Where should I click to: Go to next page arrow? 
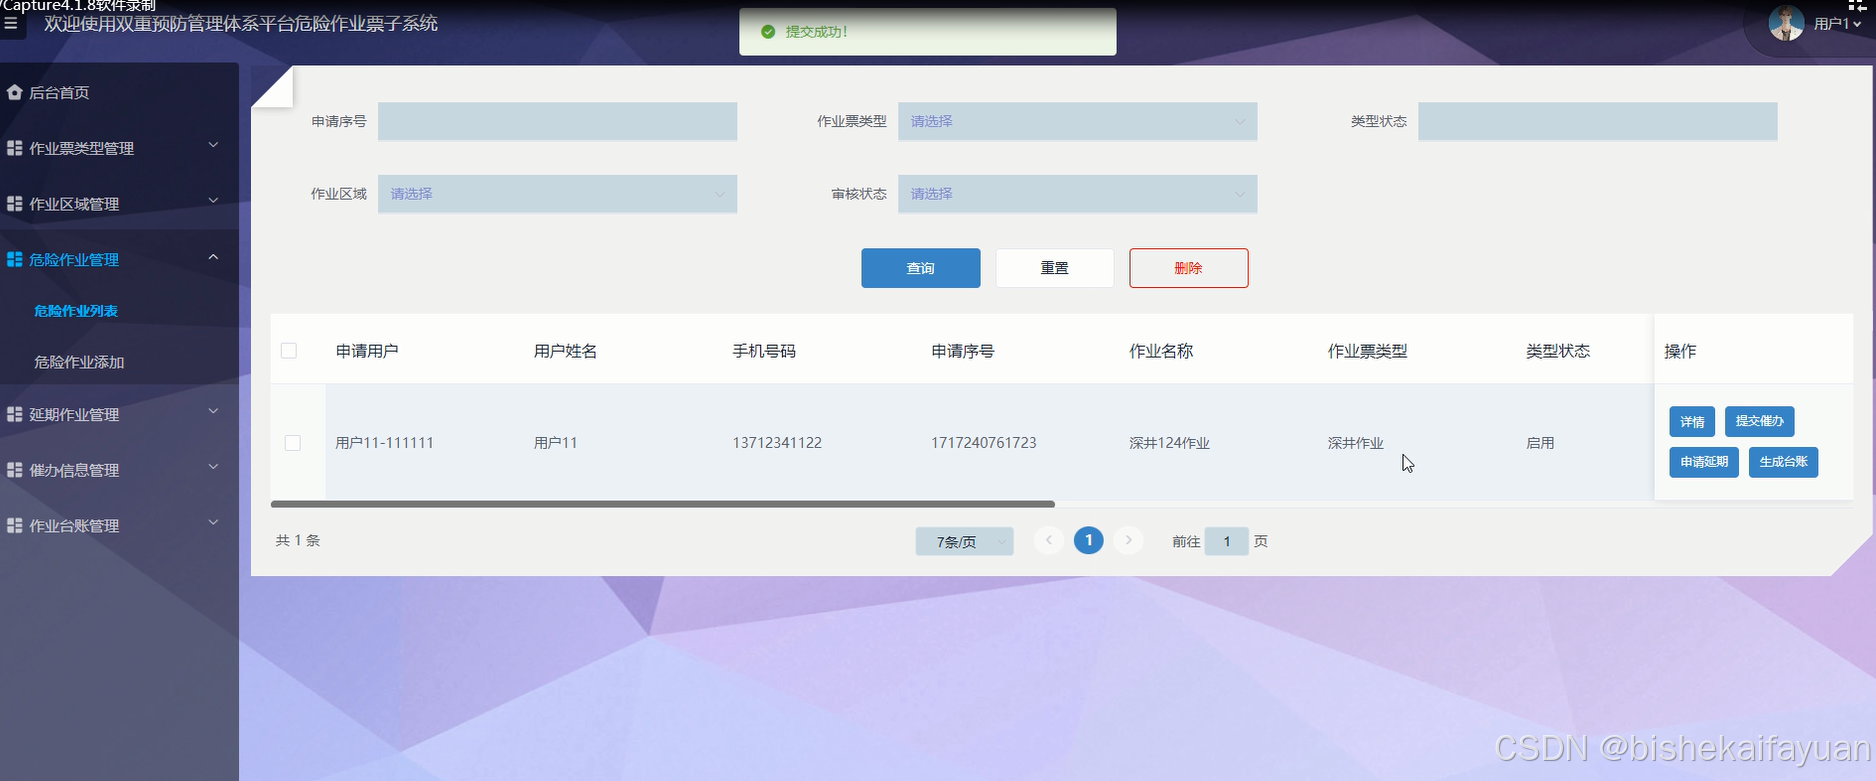click(1128, 540)
